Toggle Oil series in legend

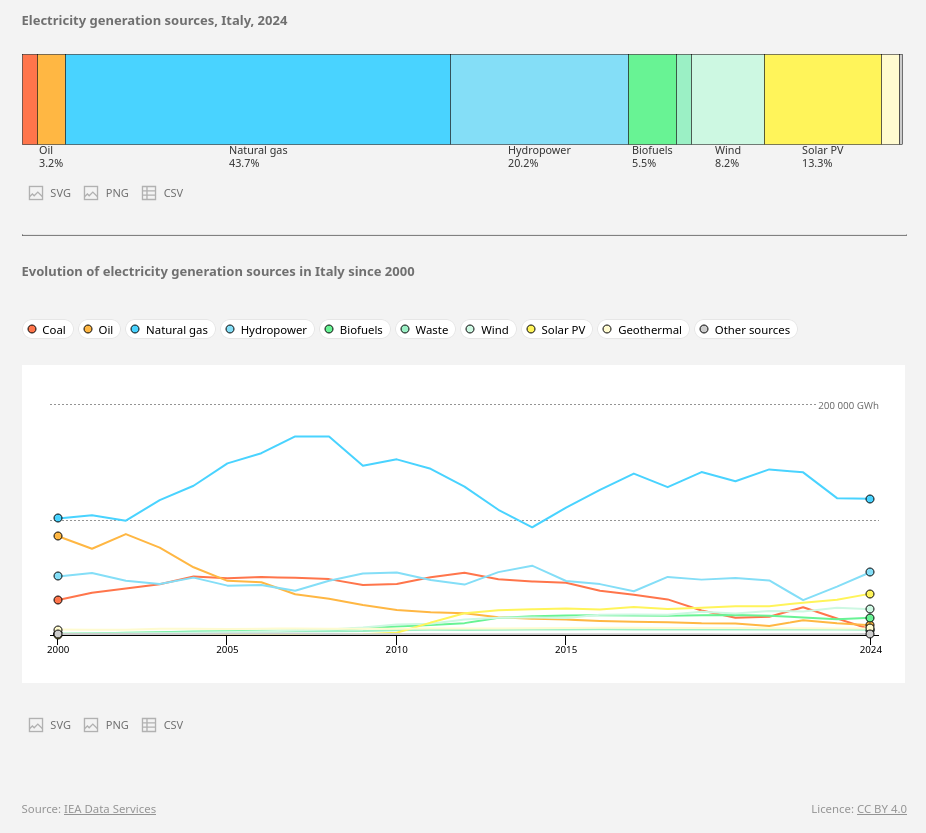(98, 330)
